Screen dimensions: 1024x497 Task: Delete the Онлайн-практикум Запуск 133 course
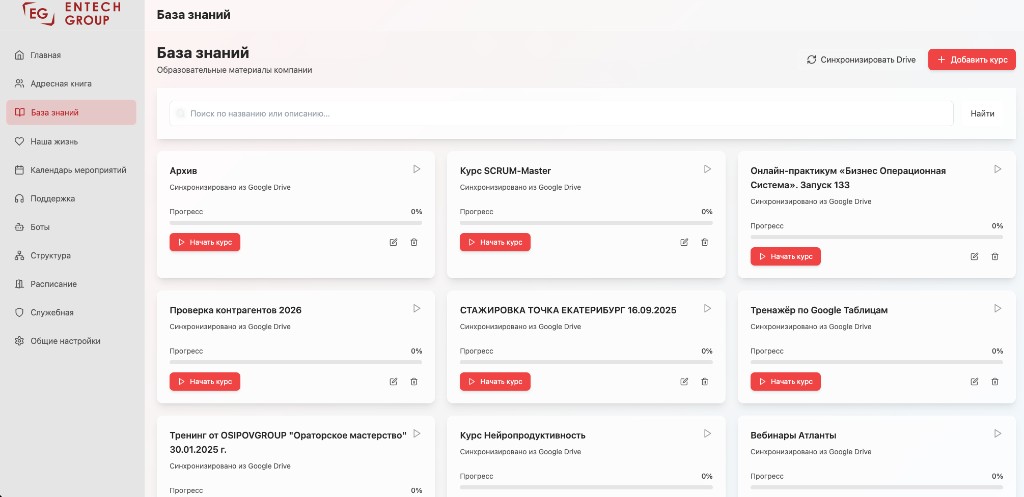(995, 257)
